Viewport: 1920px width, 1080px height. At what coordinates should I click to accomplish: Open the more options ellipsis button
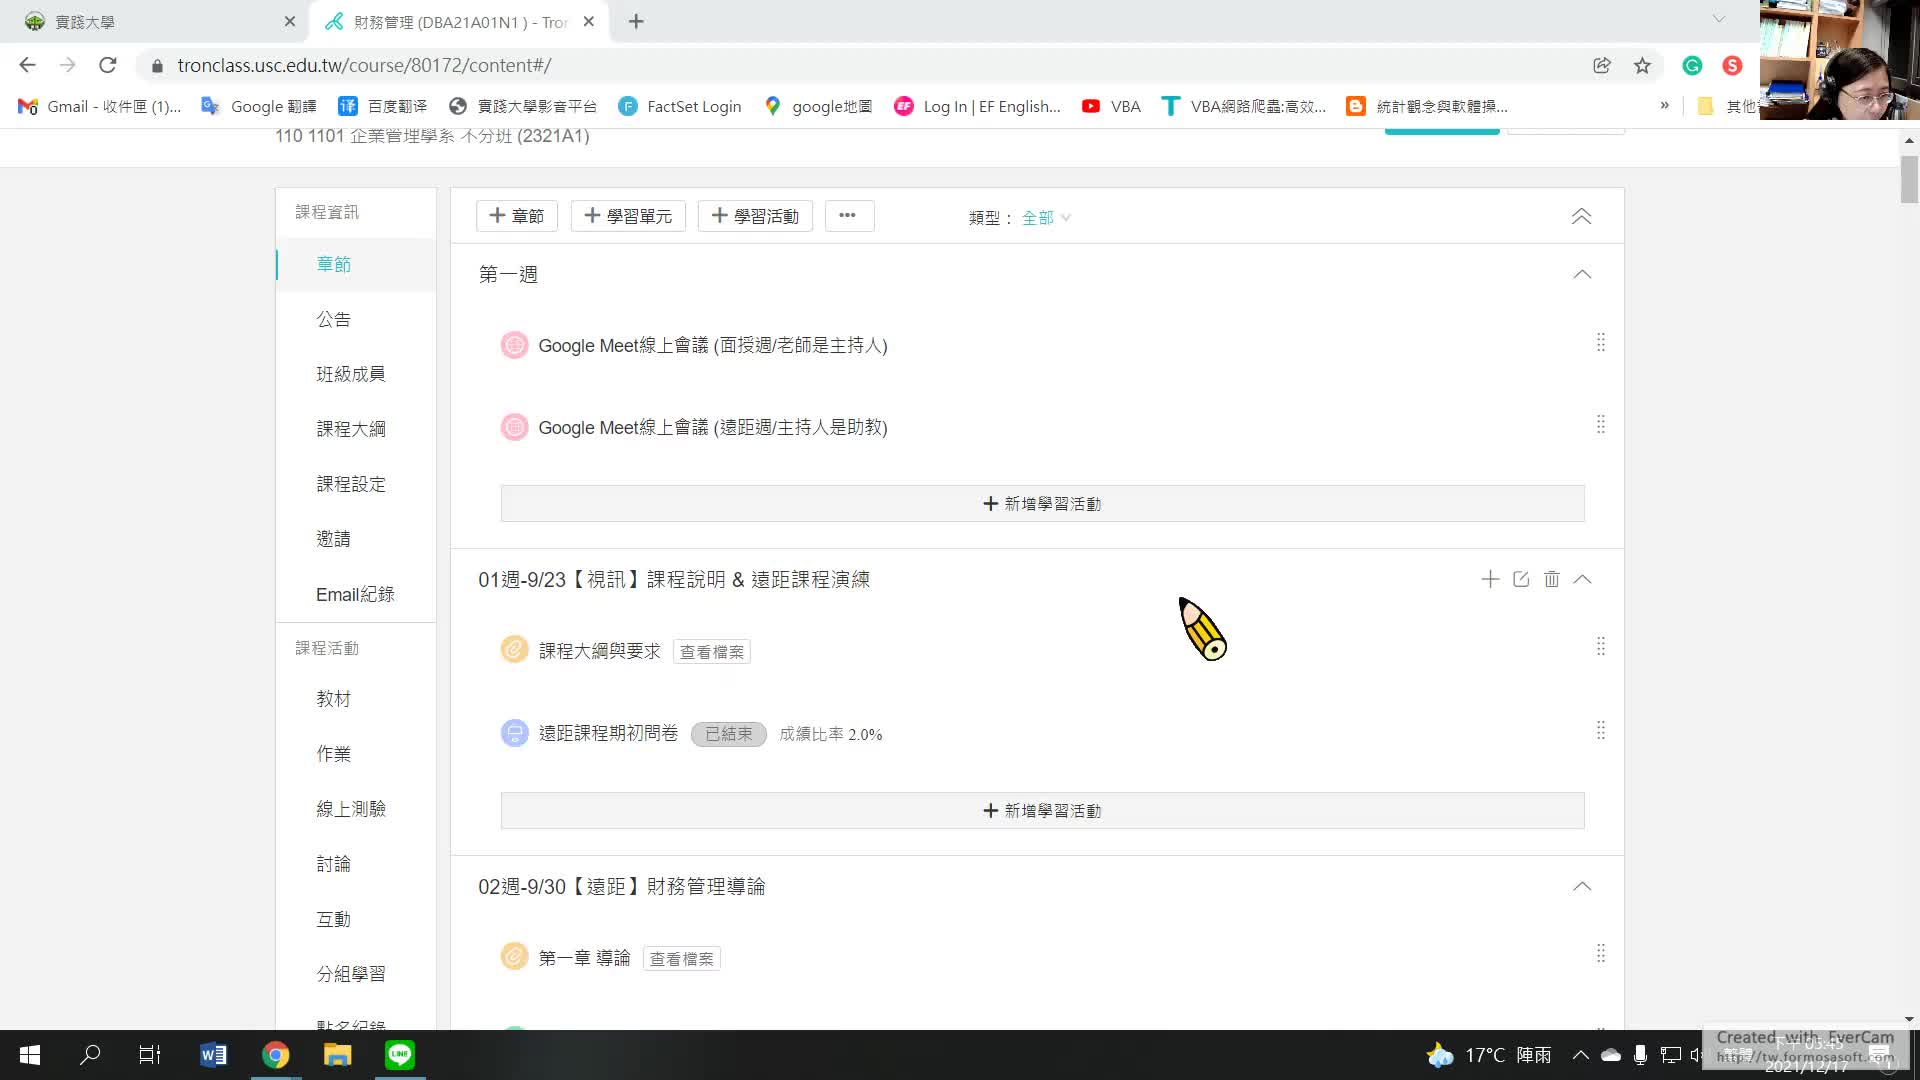click(849, 216)
